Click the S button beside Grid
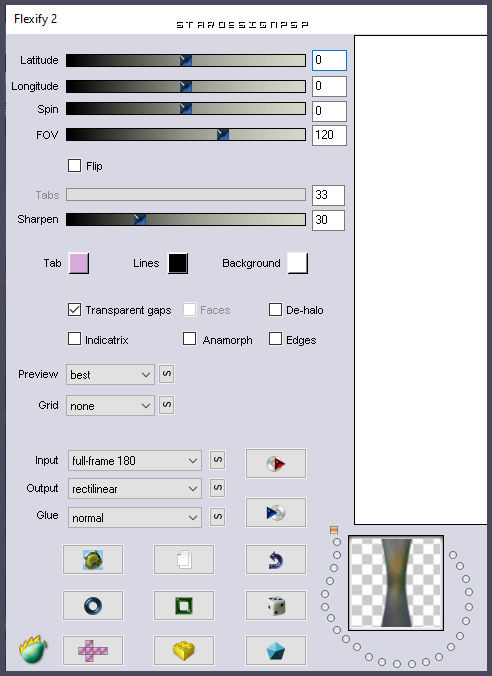The width and height of the screenshot is (492, 676). point(166,405)
